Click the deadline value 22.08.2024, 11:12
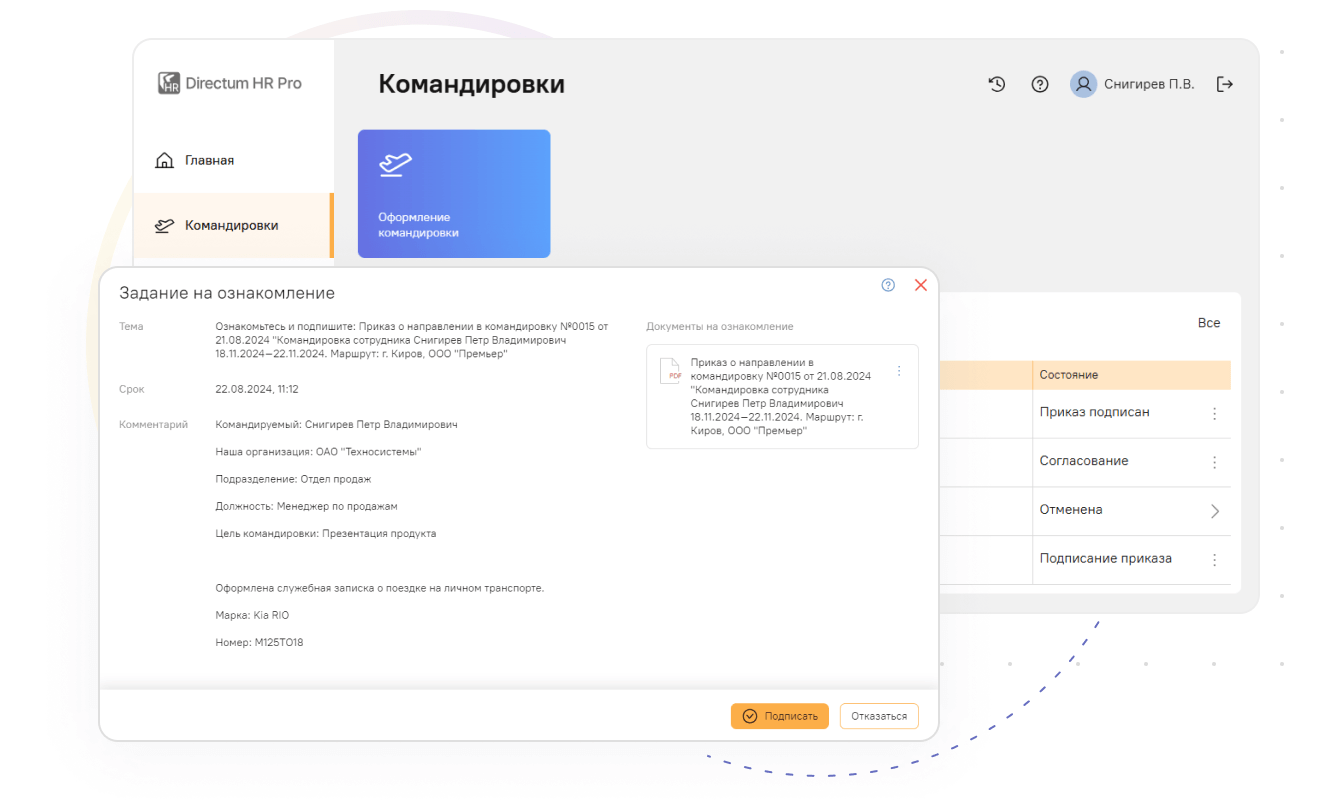1320x810 pixels. 257,389
